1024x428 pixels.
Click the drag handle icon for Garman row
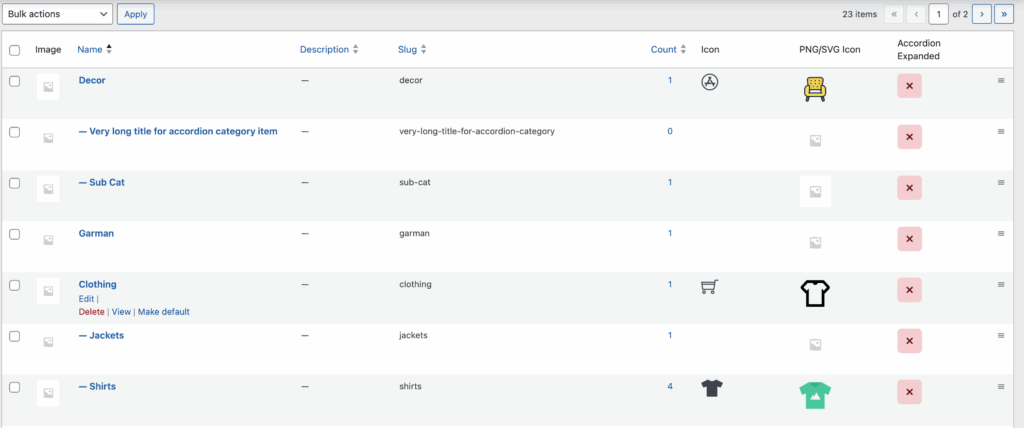(x=1001, y=233)
